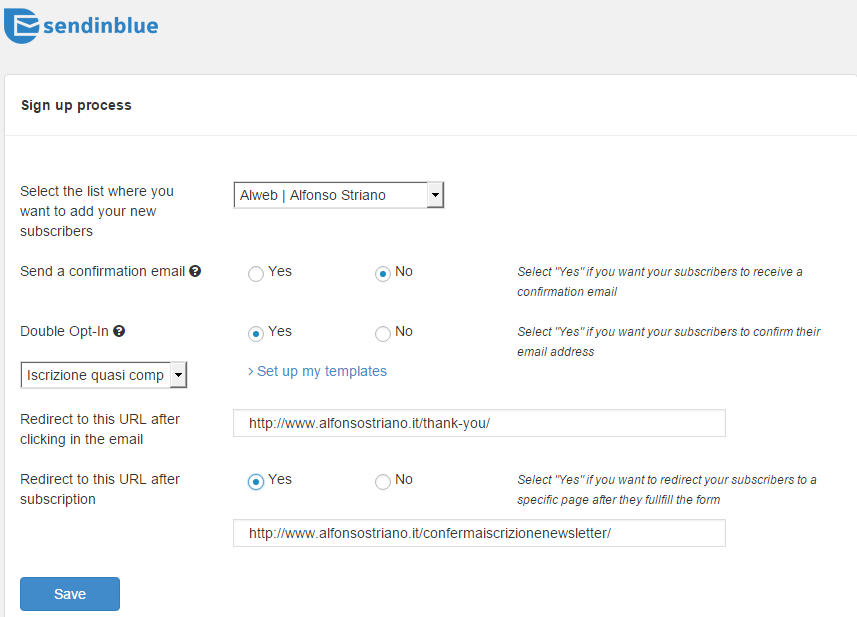Click arrow icon of Iscrizione quasi comp dropdown

(178, 375)
